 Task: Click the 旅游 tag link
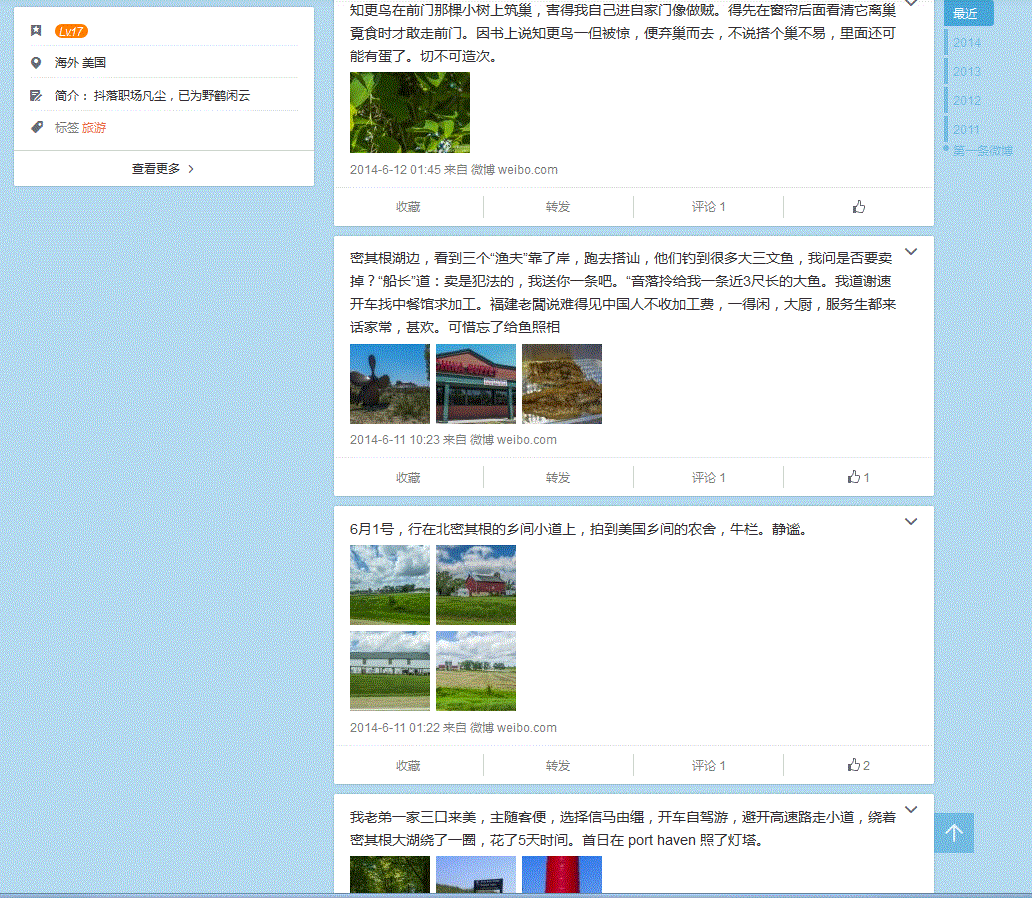(94, 128)
